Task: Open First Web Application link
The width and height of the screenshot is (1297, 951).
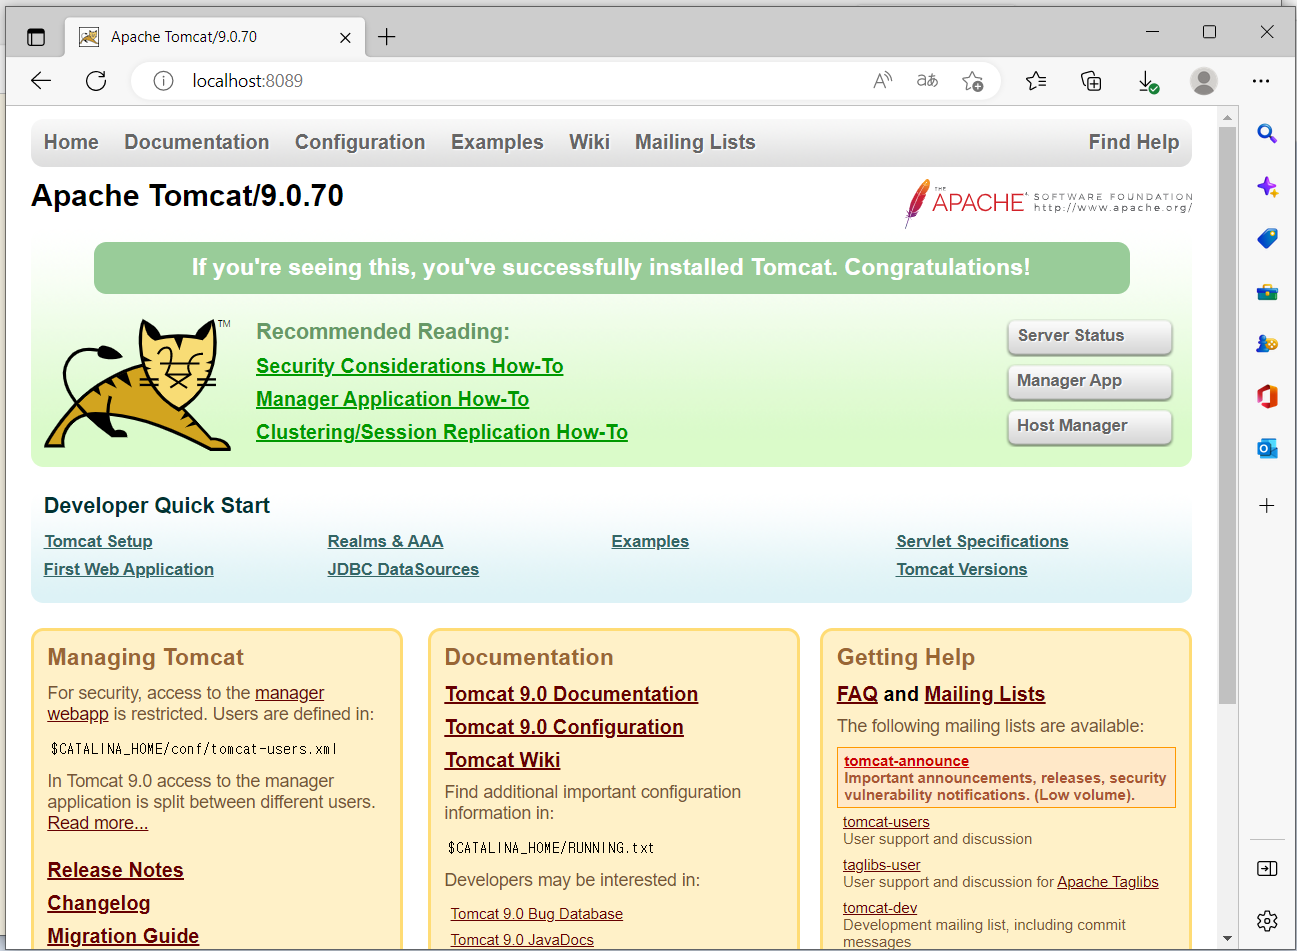Action: [x=129, y=569]
